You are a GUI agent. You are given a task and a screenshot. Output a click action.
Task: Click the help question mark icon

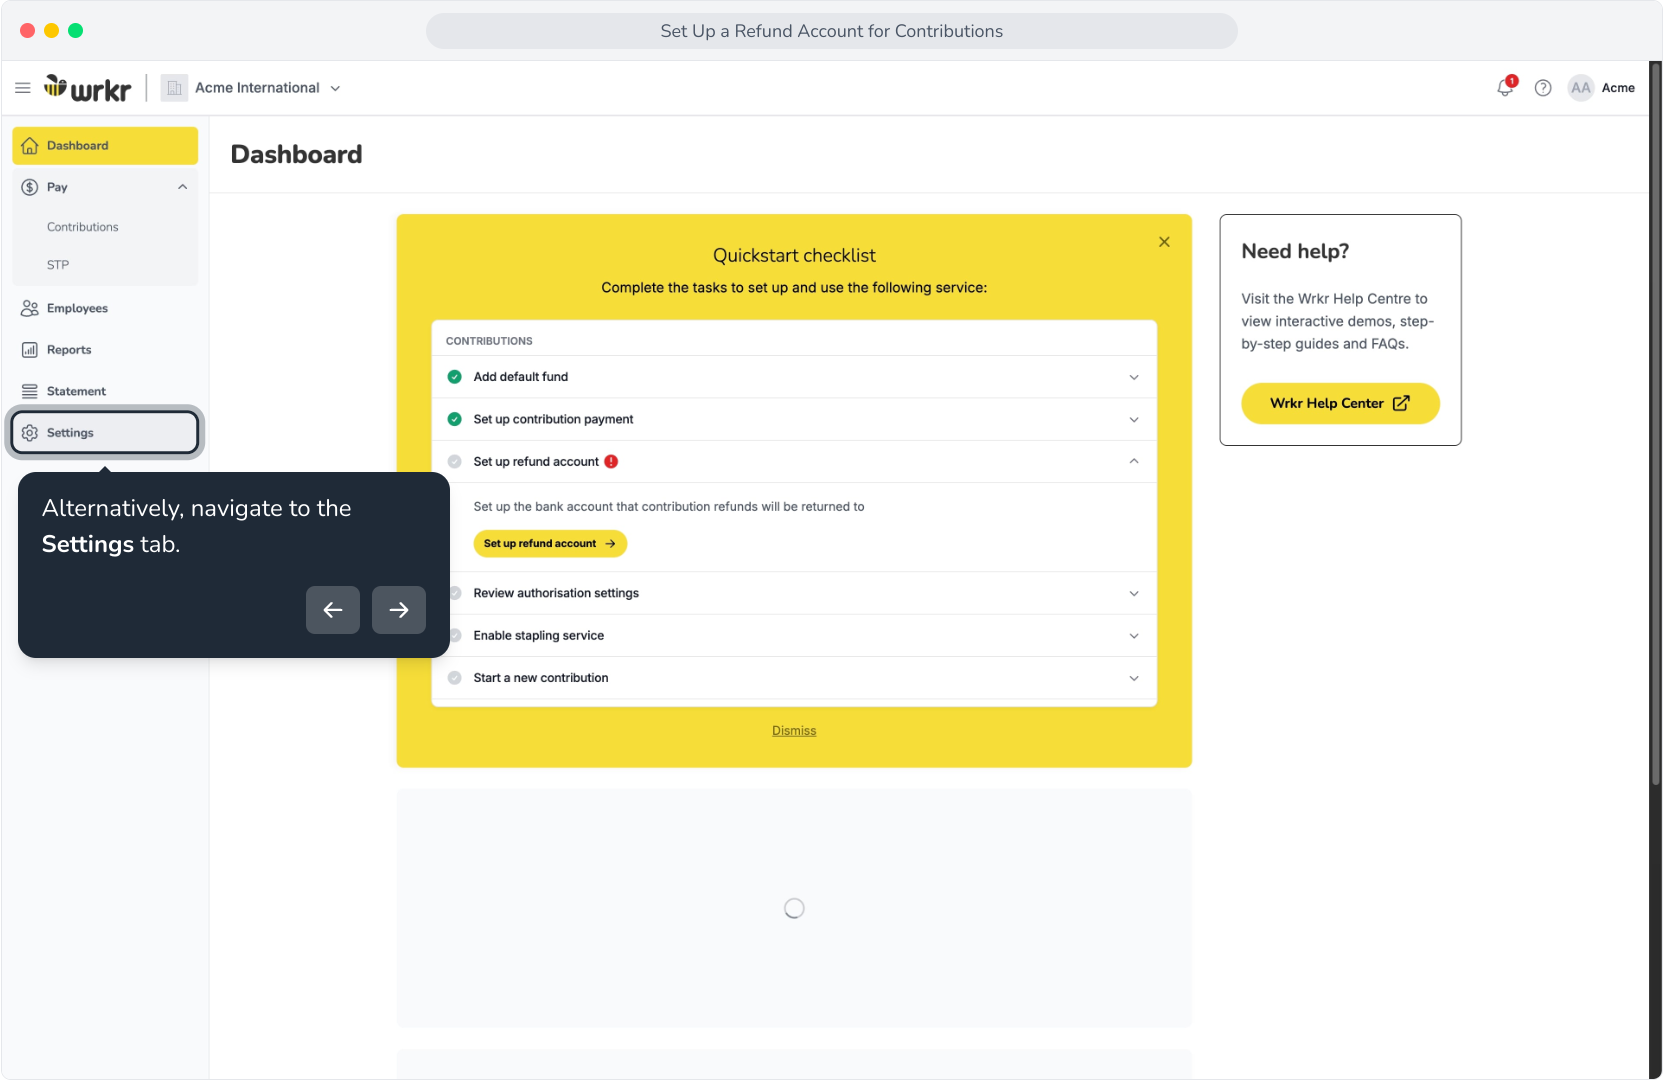(1543, 88)
